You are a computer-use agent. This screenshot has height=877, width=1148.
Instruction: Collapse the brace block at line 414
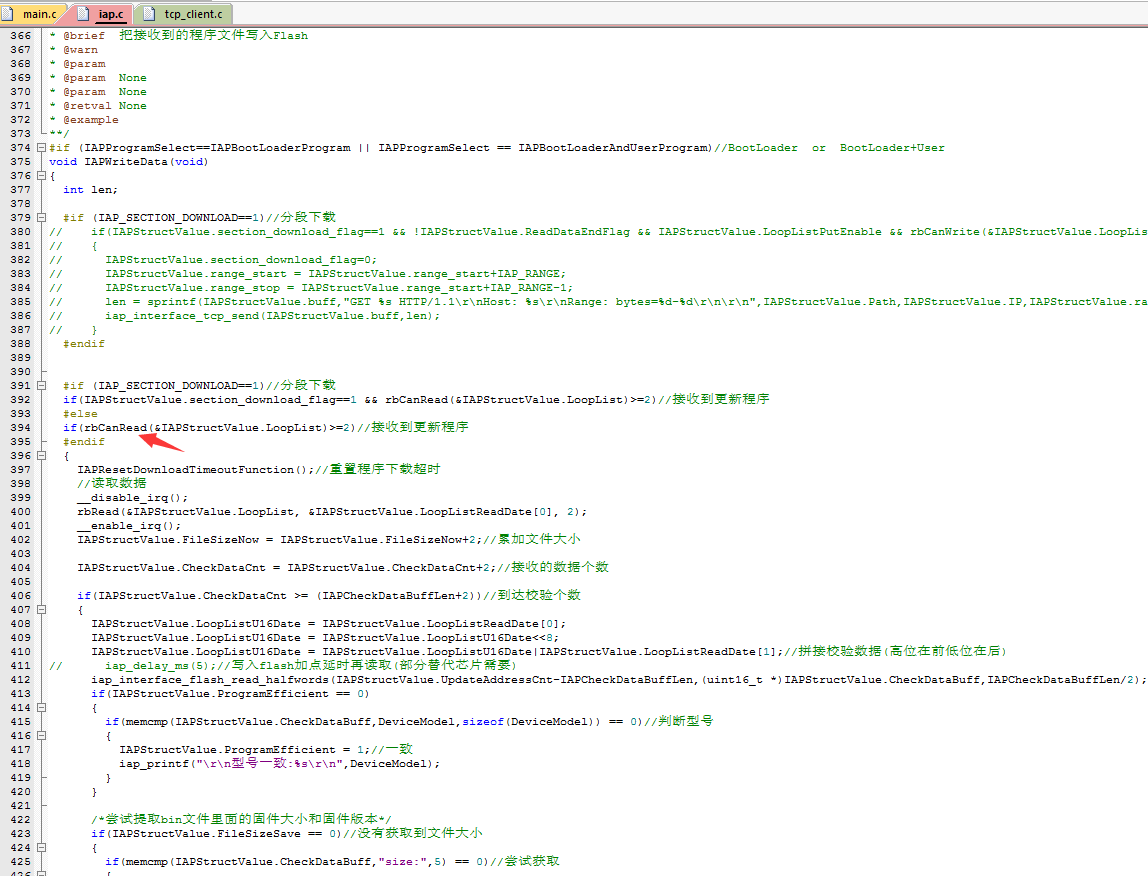42,708
